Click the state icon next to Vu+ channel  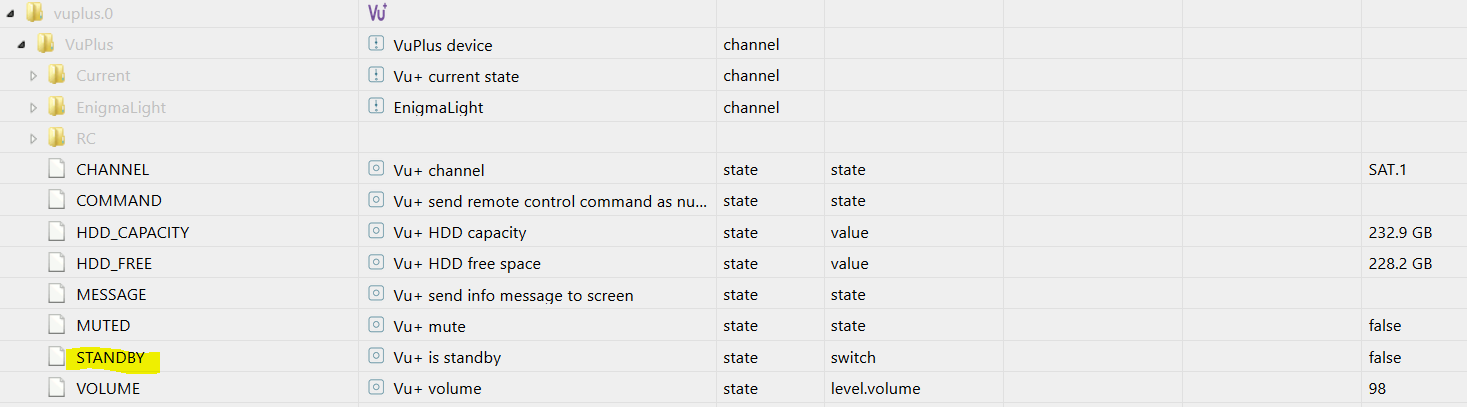(376, 169)
